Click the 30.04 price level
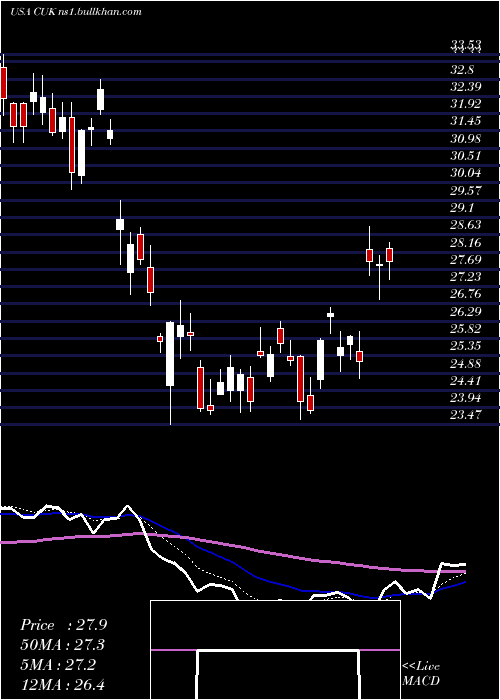 click(466, 173)
